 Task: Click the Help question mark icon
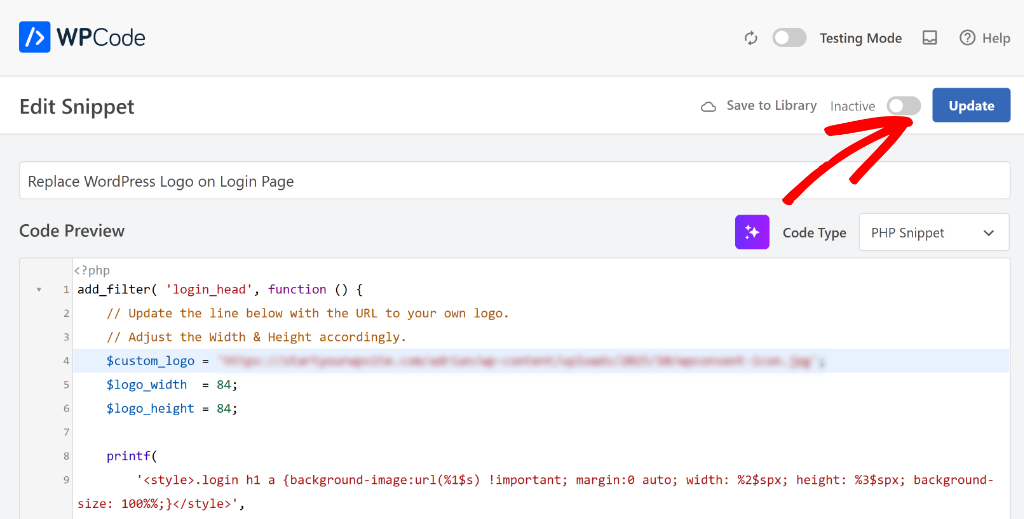[x=967, y=38]
